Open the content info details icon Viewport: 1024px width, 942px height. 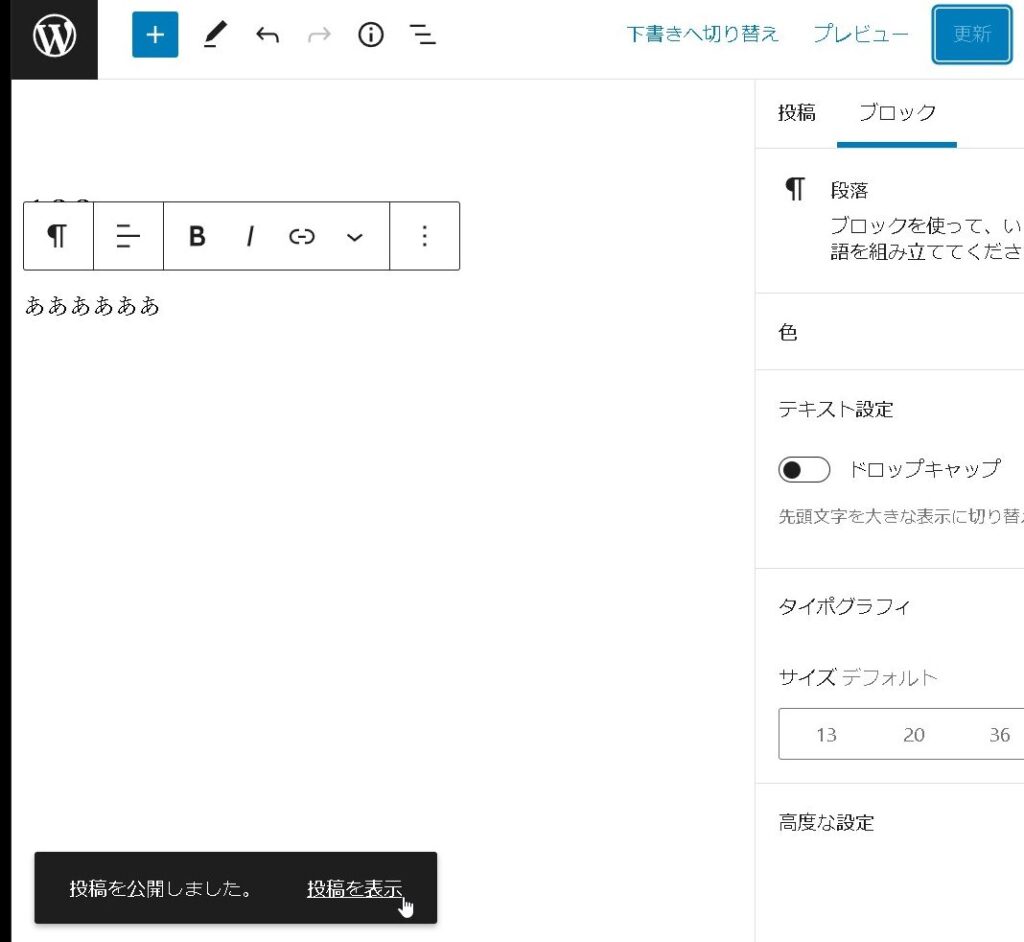[371, 36]
